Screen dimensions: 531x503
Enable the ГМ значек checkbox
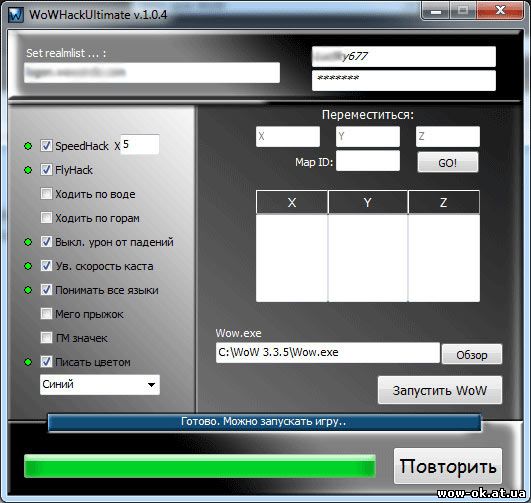pos(46,338)
